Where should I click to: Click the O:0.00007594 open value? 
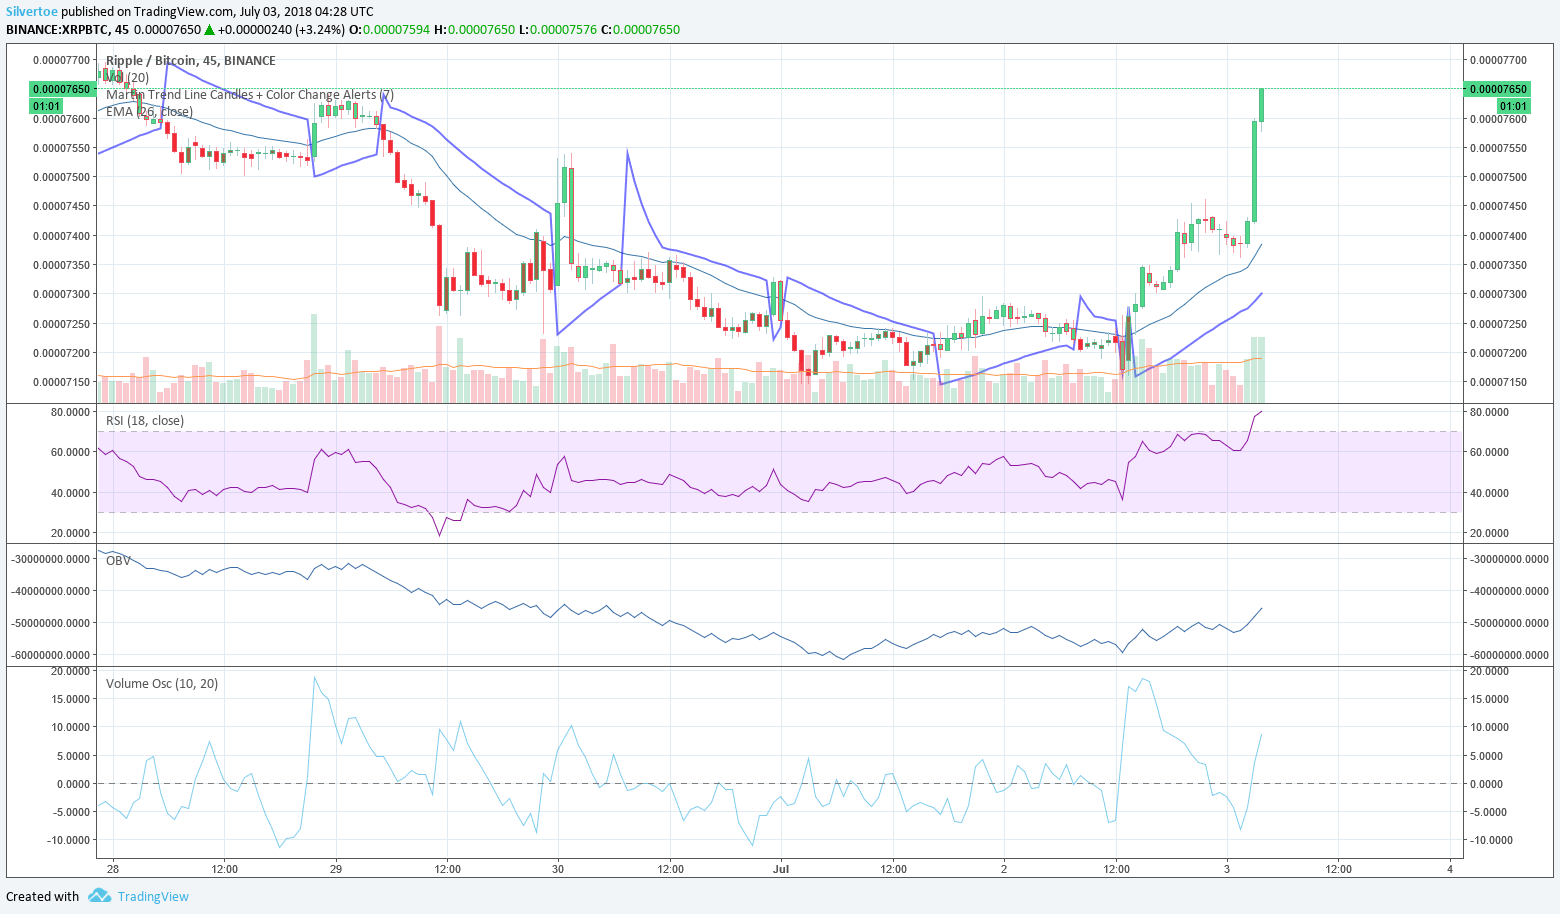(x=390, y=30)
